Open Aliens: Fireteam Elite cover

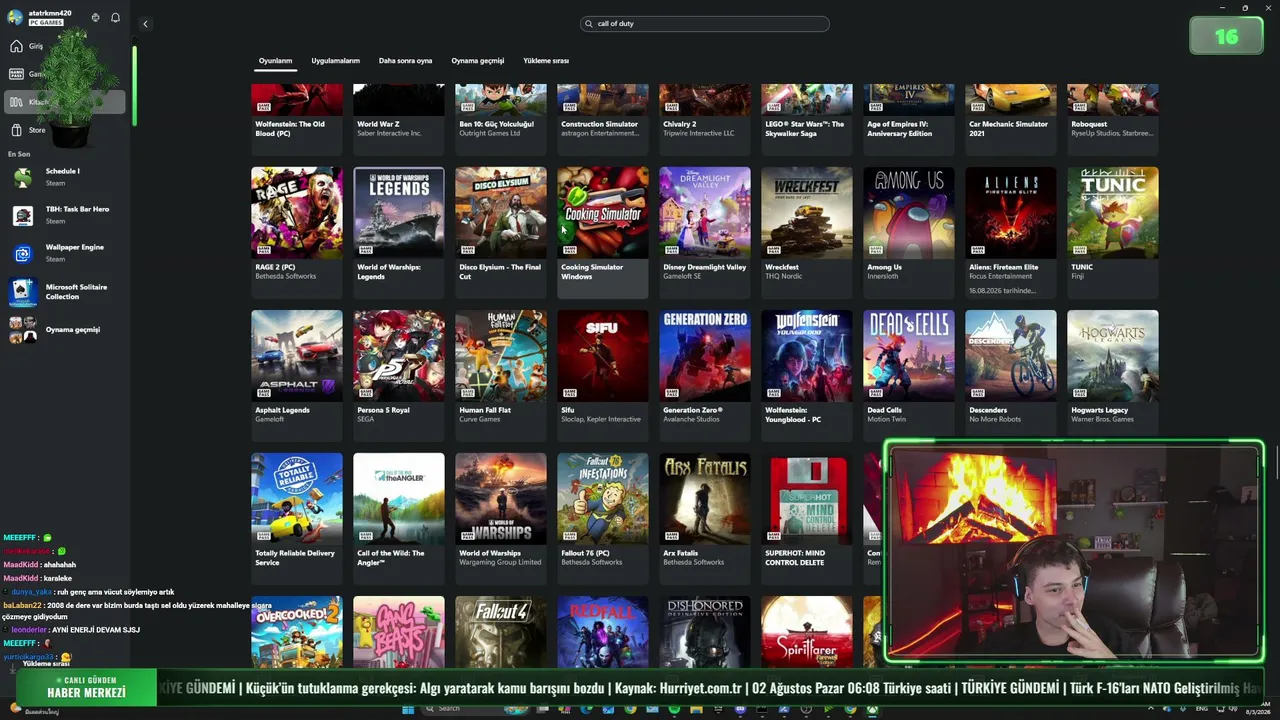tap(1011, 213)
